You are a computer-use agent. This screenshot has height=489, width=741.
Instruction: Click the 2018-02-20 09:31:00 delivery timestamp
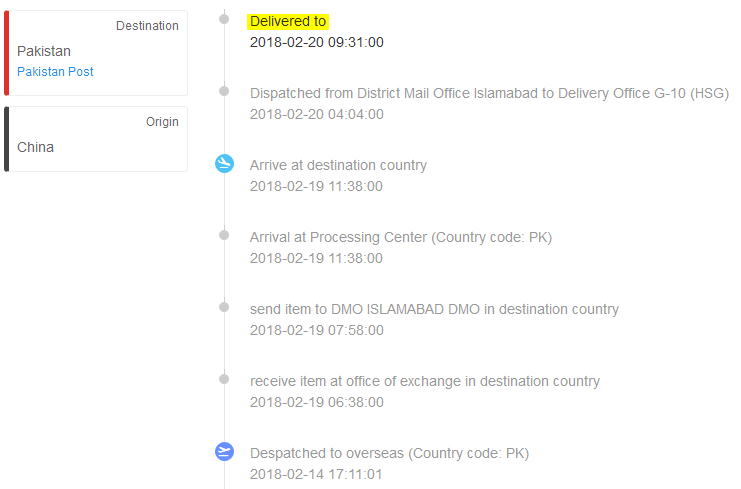click(x=317, y=42)
